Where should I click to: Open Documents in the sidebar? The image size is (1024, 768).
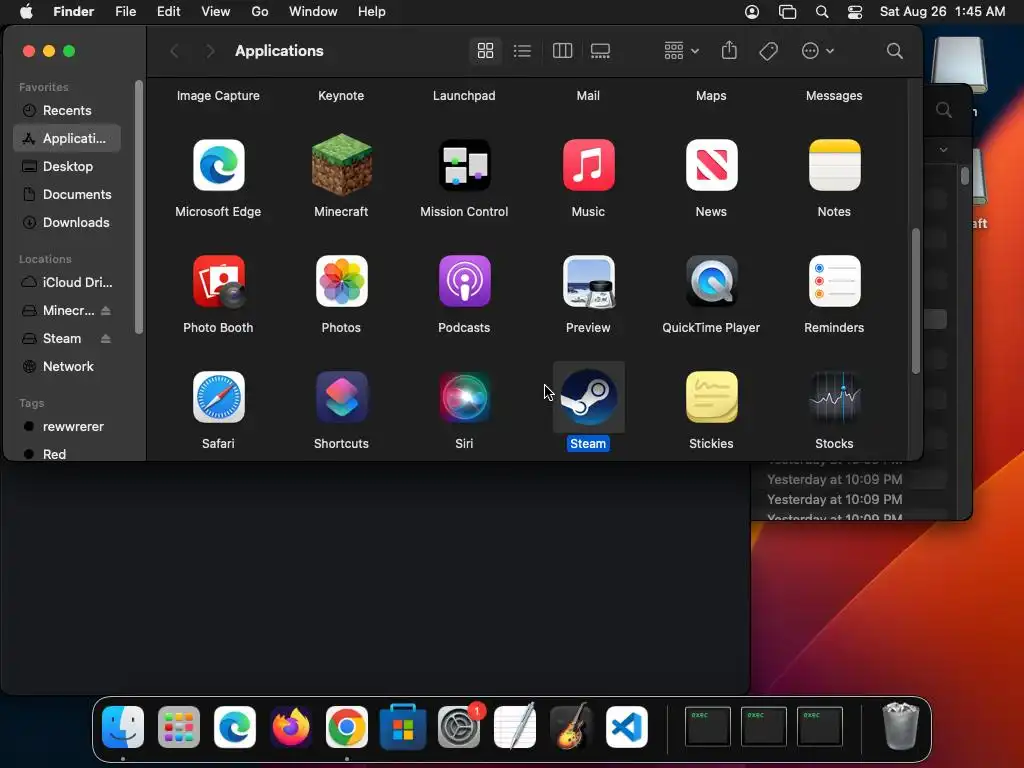coord(67,195)
